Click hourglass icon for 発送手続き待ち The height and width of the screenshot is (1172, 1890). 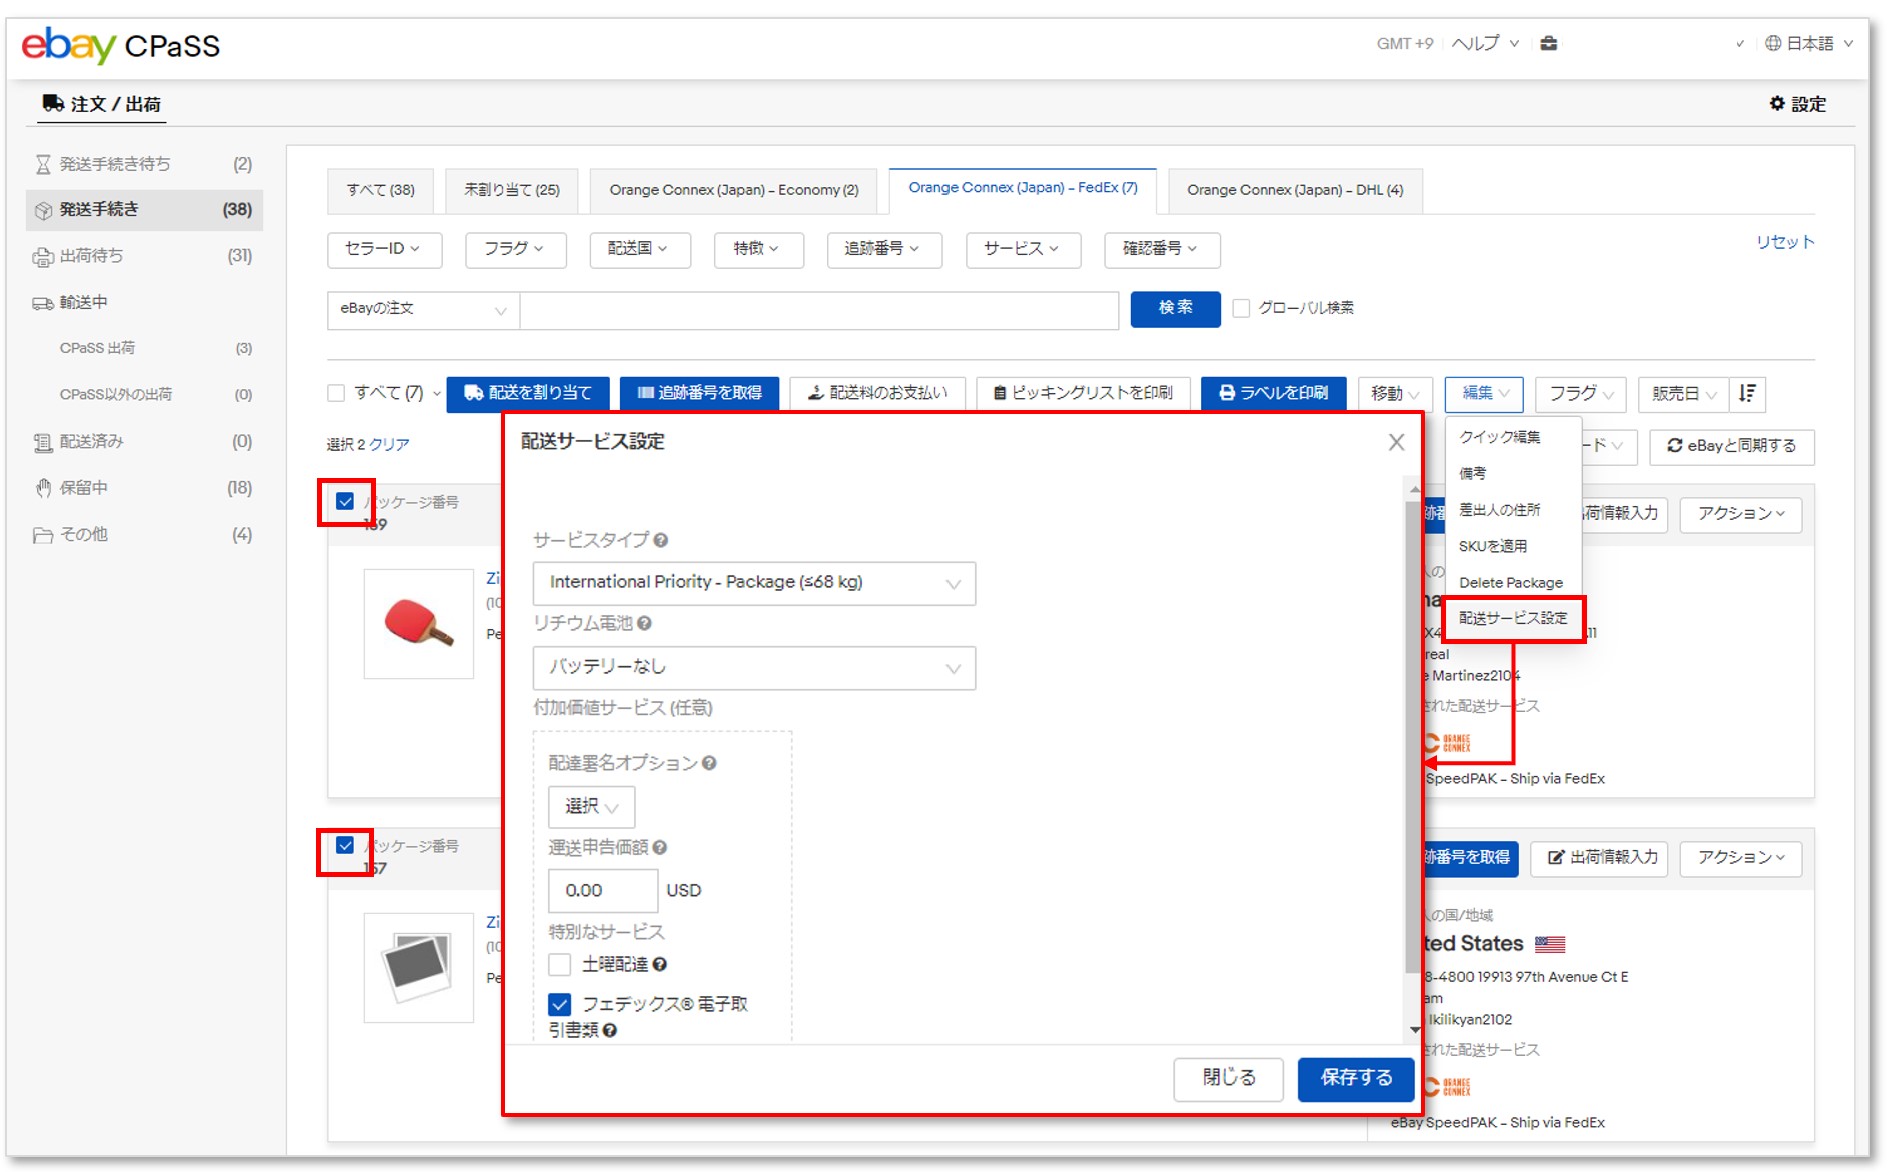pyautogui.click(x=43, y=164)
